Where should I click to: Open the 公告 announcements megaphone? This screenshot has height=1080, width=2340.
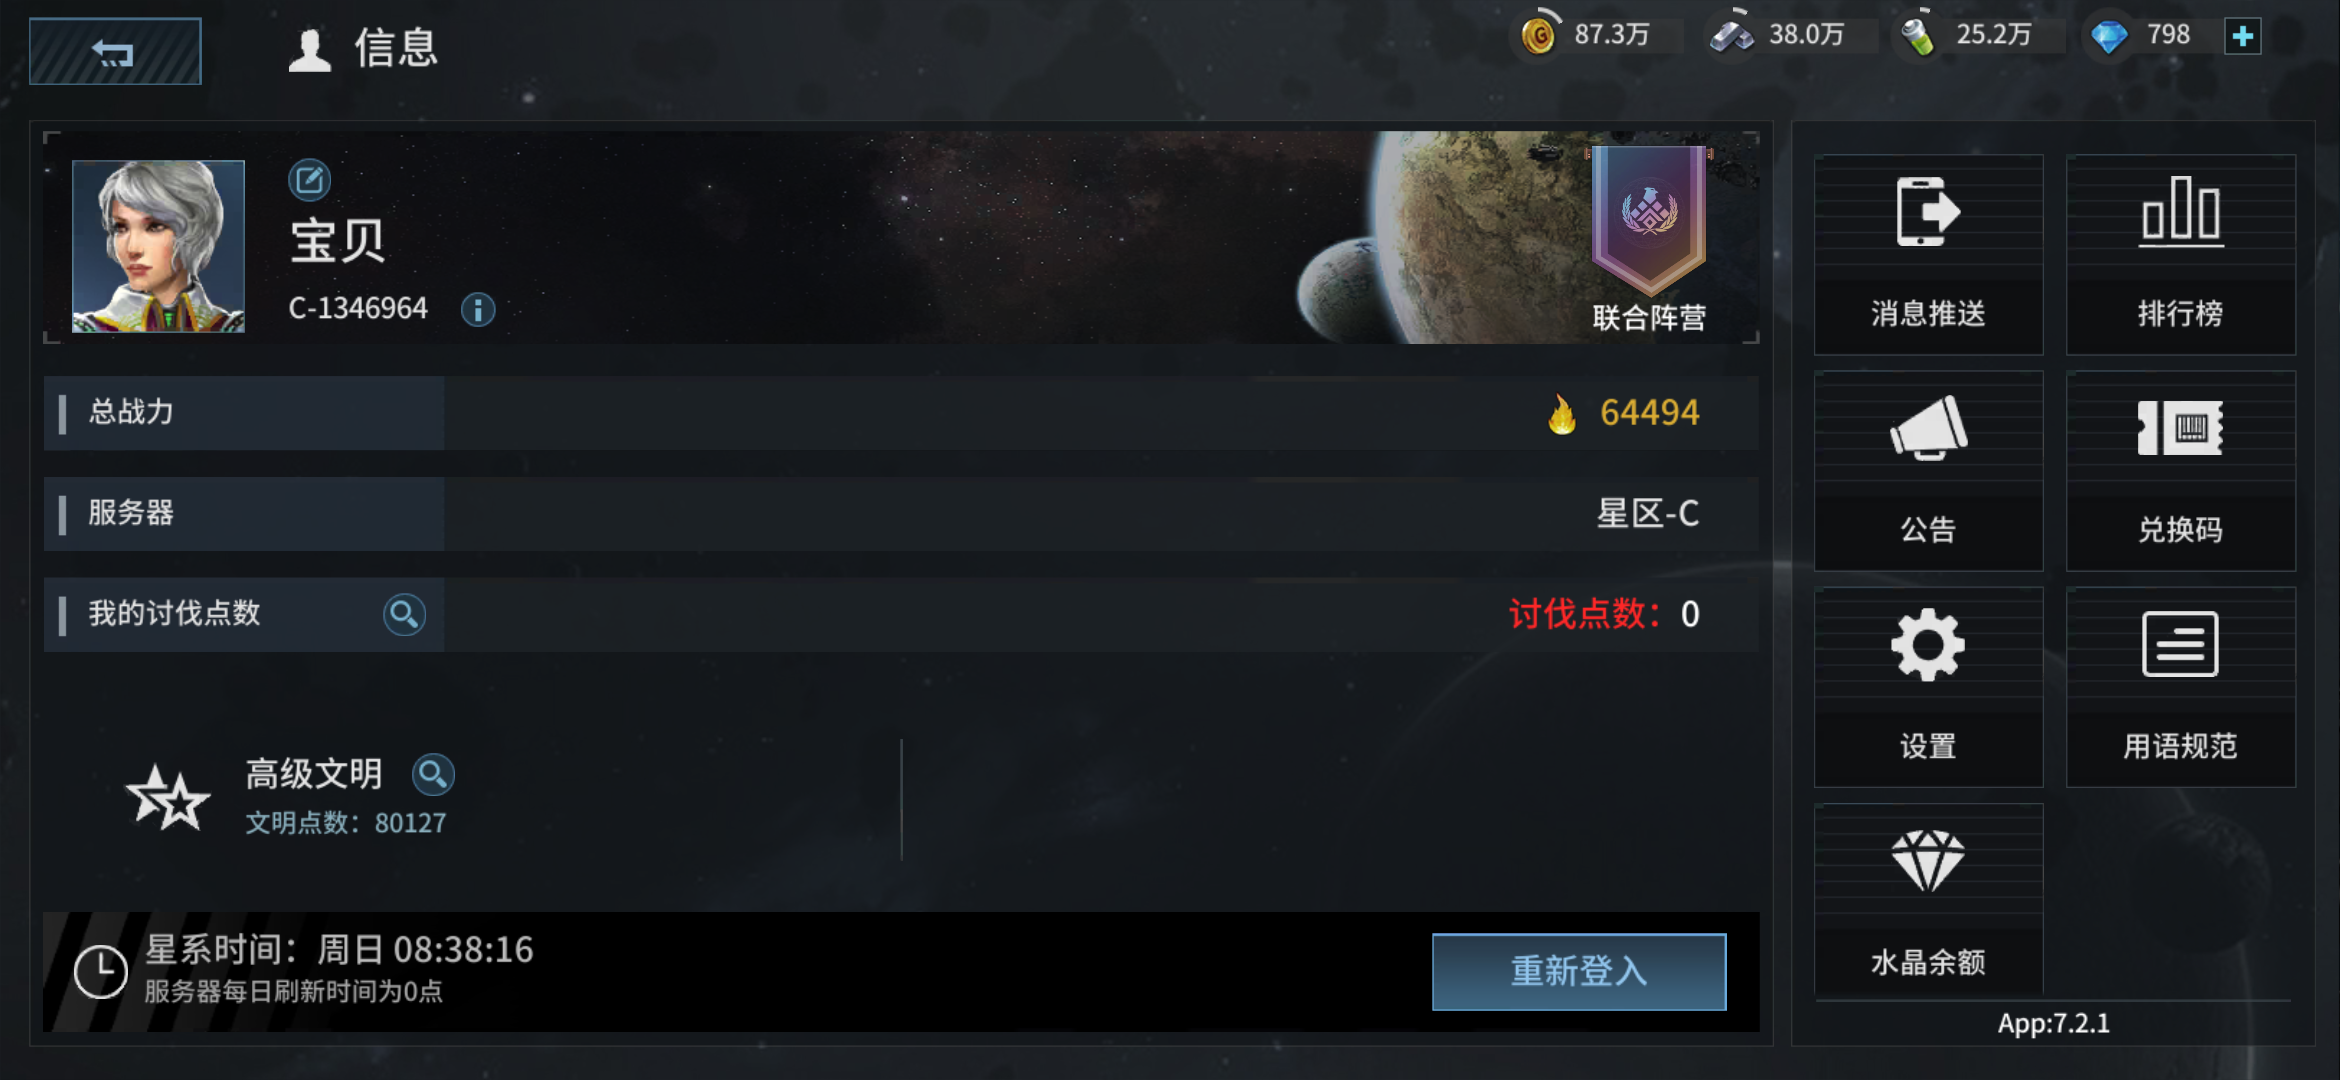[1928, 471]
